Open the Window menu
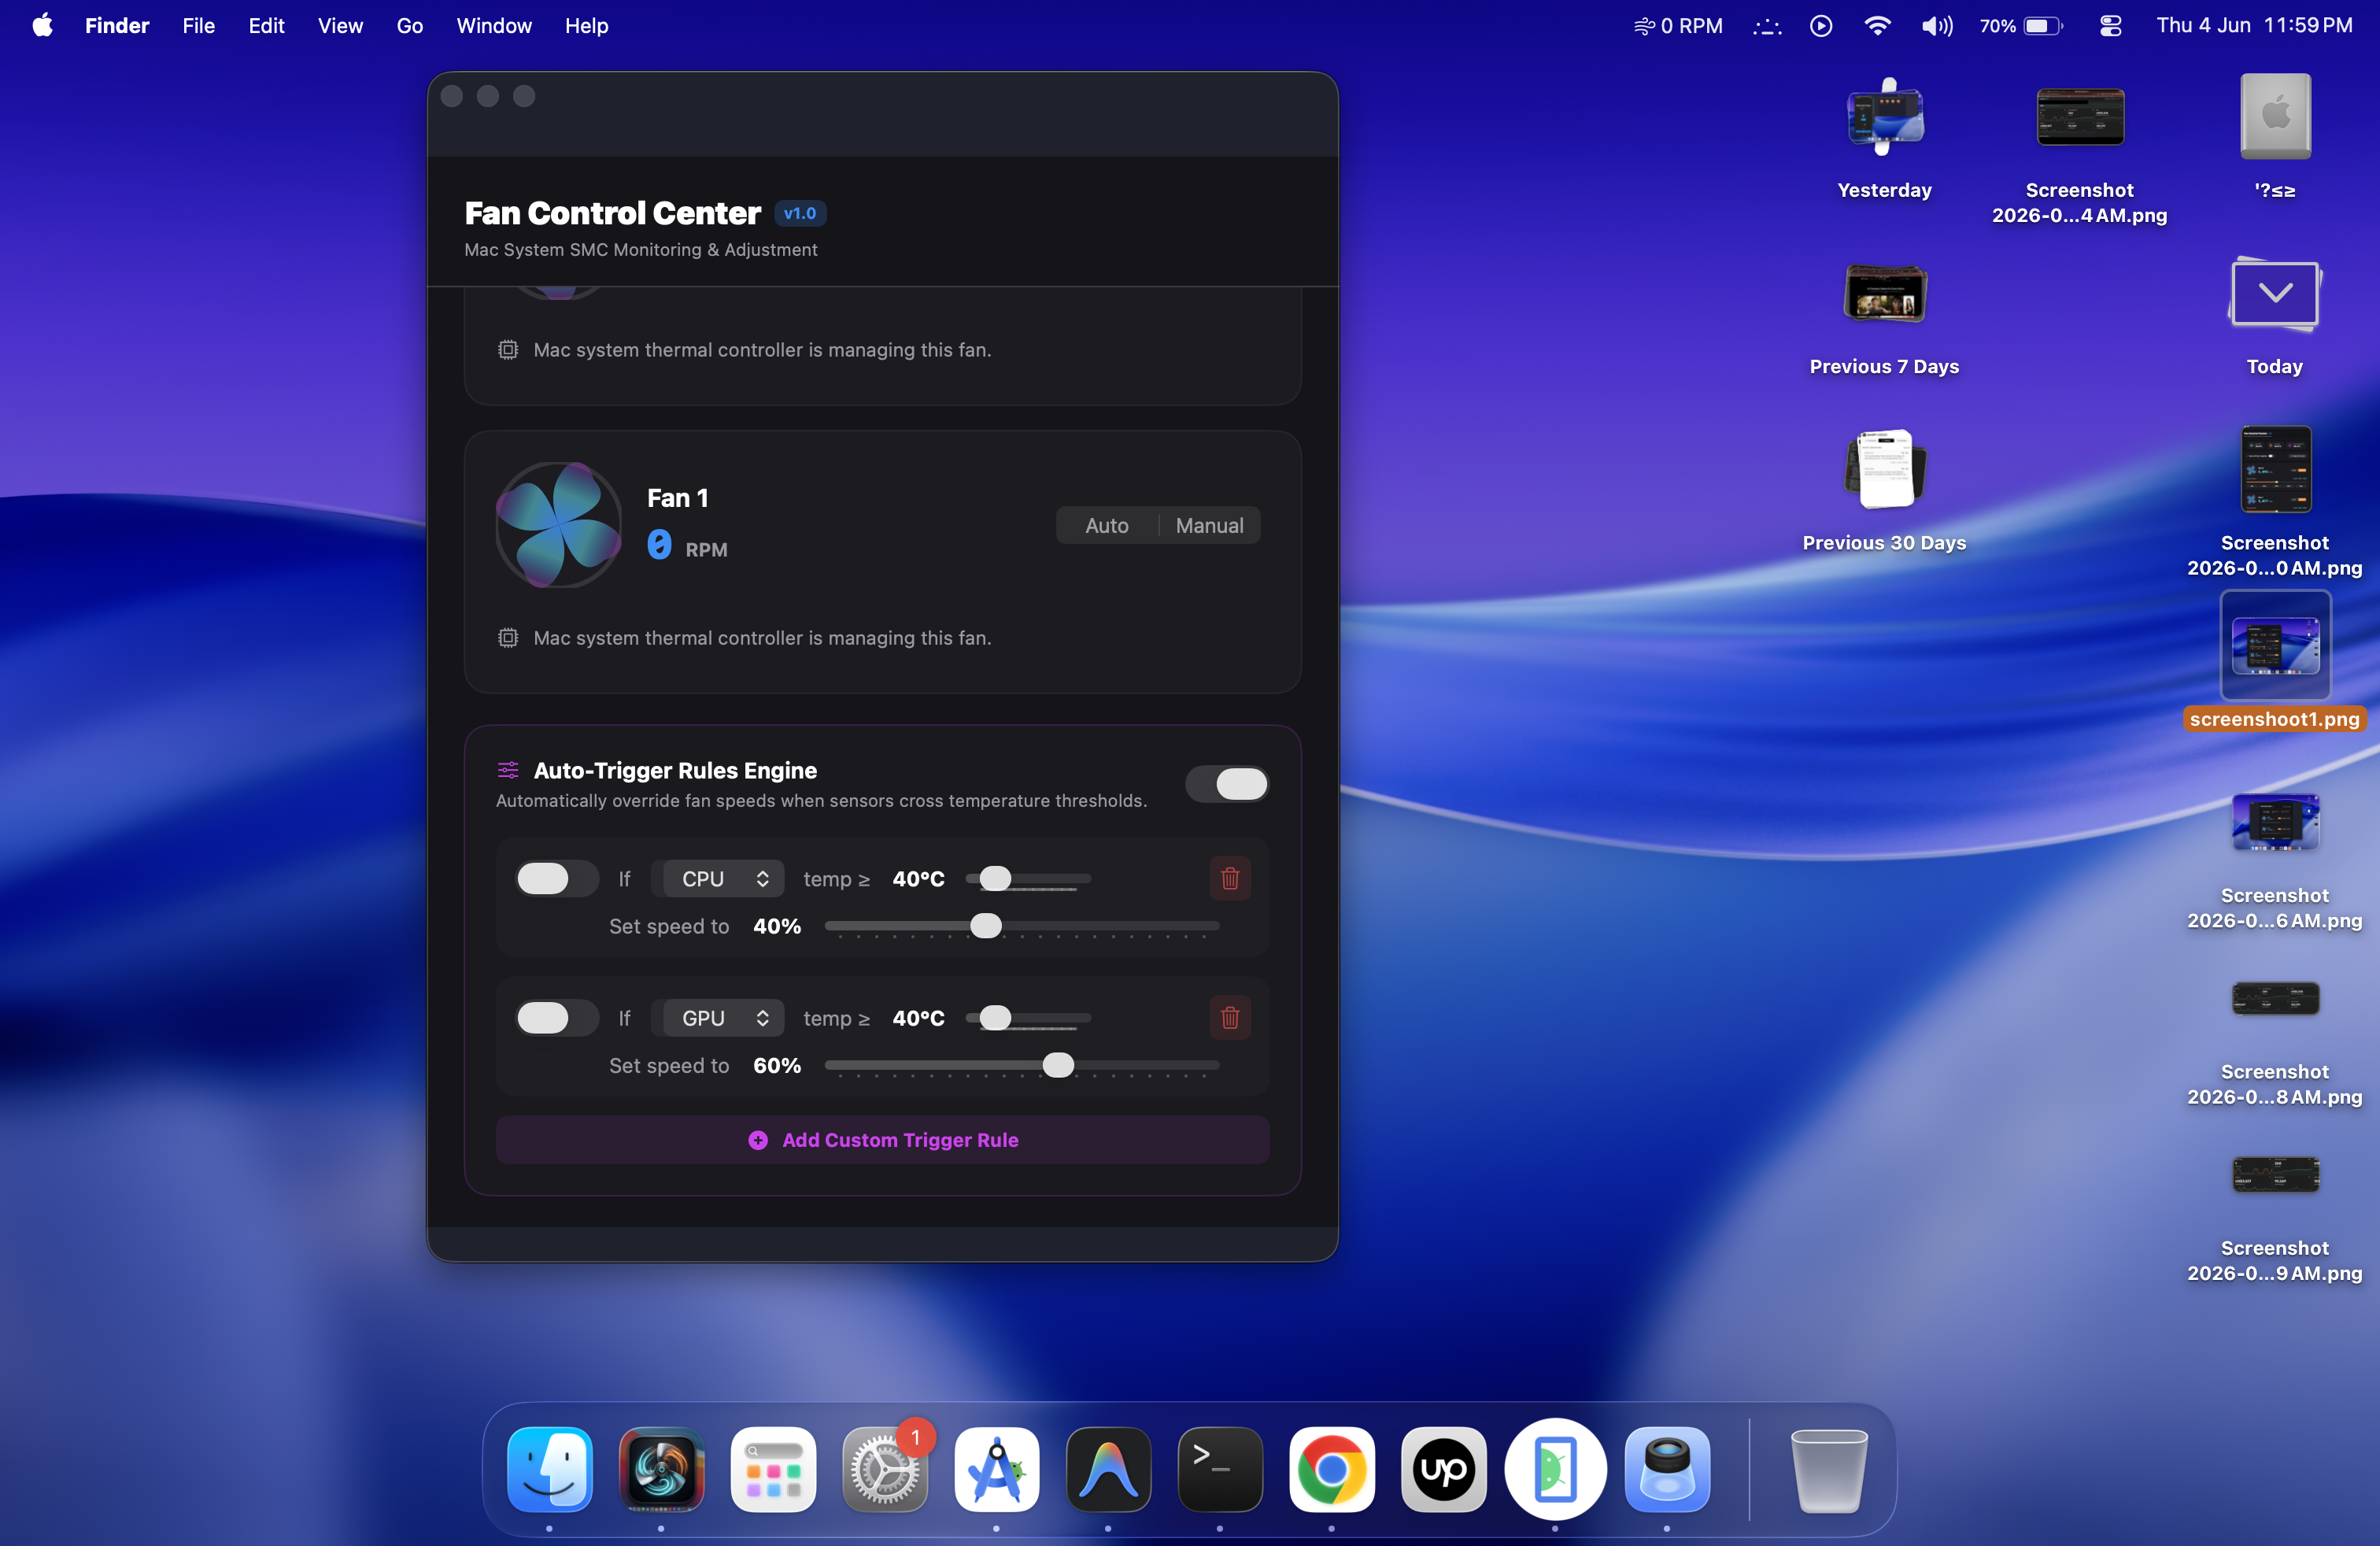 [x=494, y=26]
